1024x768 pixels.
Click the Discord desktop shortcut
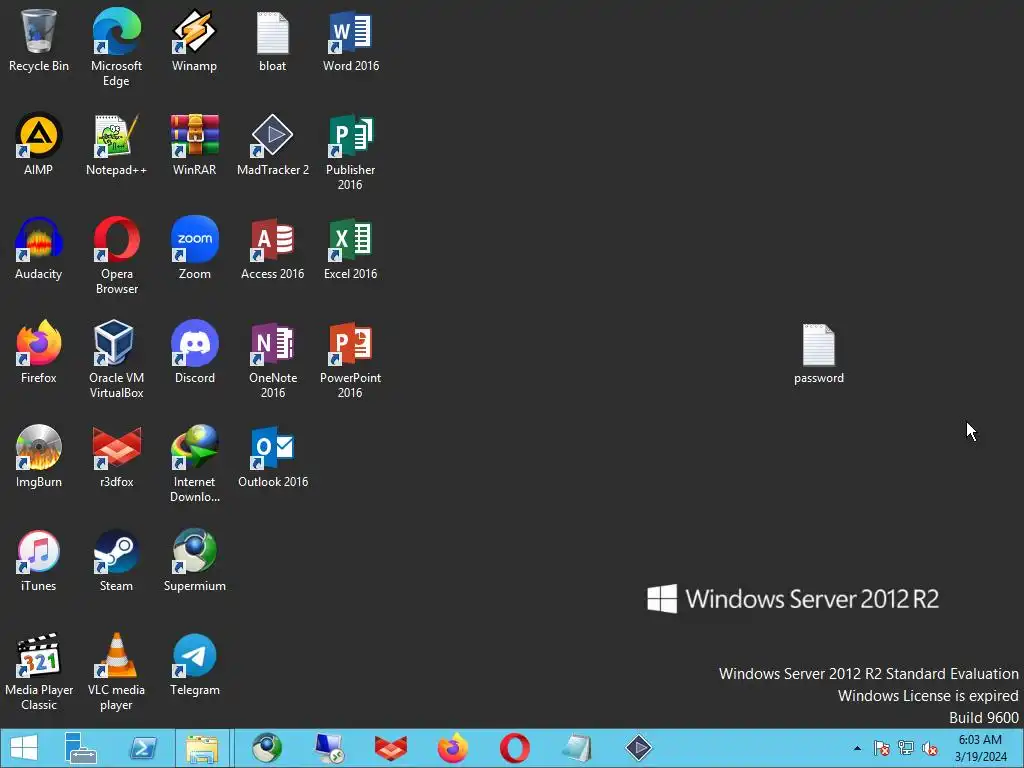[x=195, y=352]
